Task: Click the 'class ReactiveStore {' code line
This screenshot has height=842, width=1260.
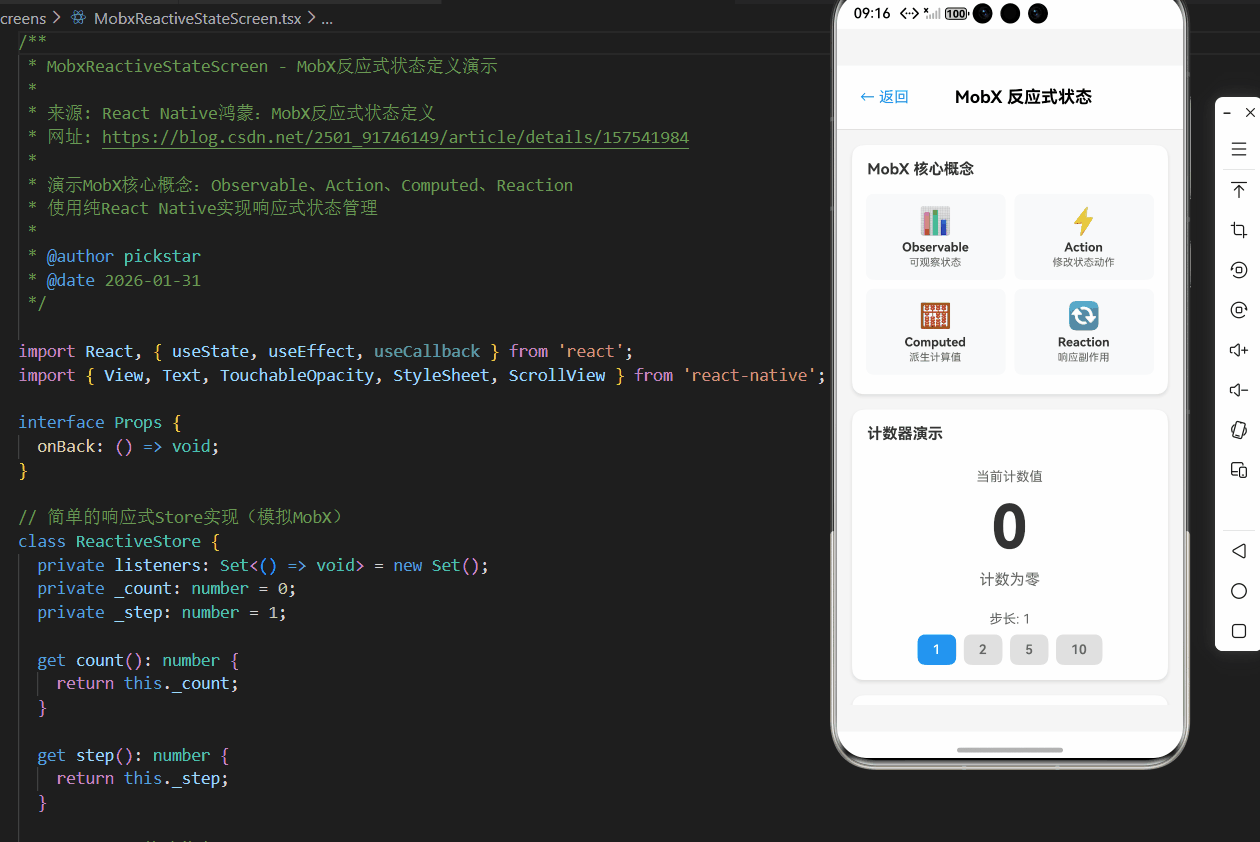Action: pyautogui.click(x=118, y=541)
